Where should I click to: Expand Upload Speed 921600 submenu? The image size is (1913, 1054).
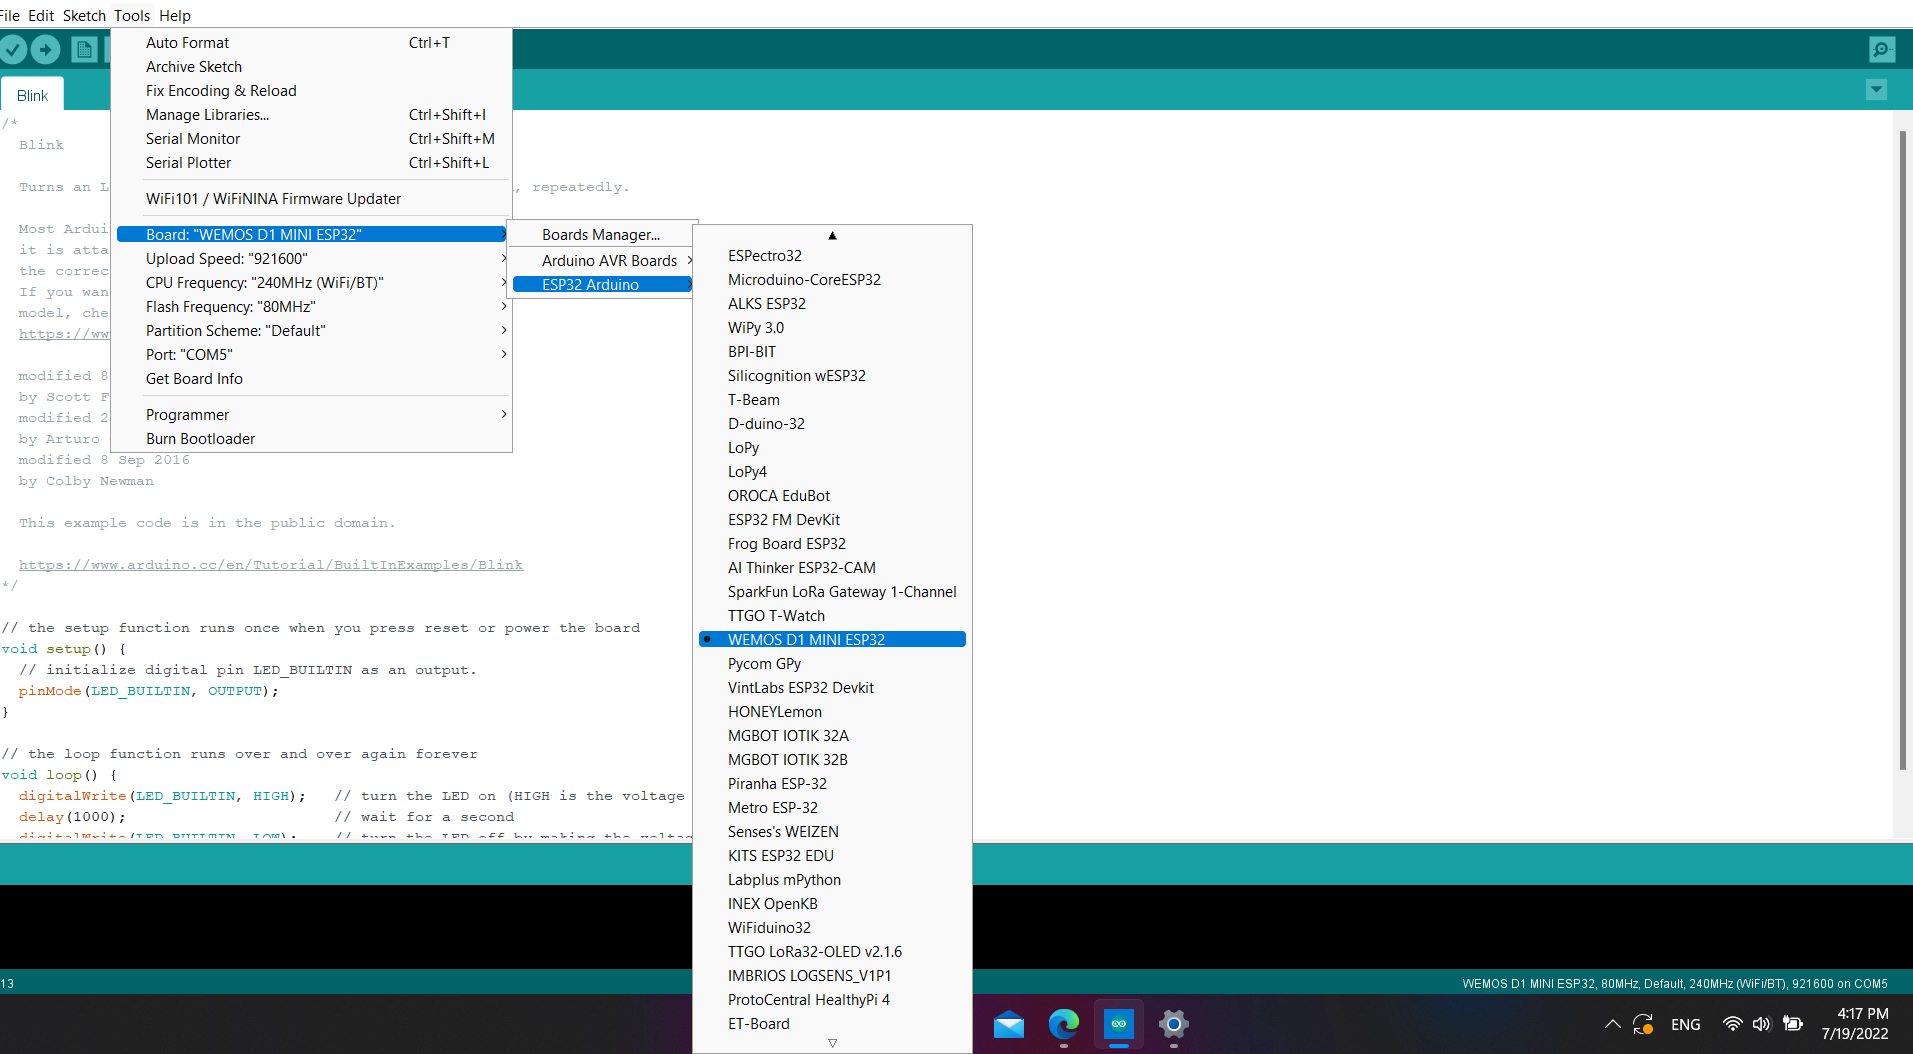312,259
